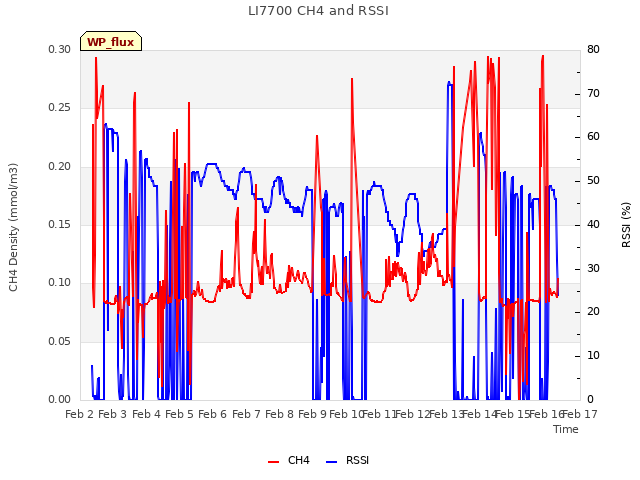Viewport: 640px width, 480px height.
Task: Click the 60 right axis tick label
Action: click(593, 137)
